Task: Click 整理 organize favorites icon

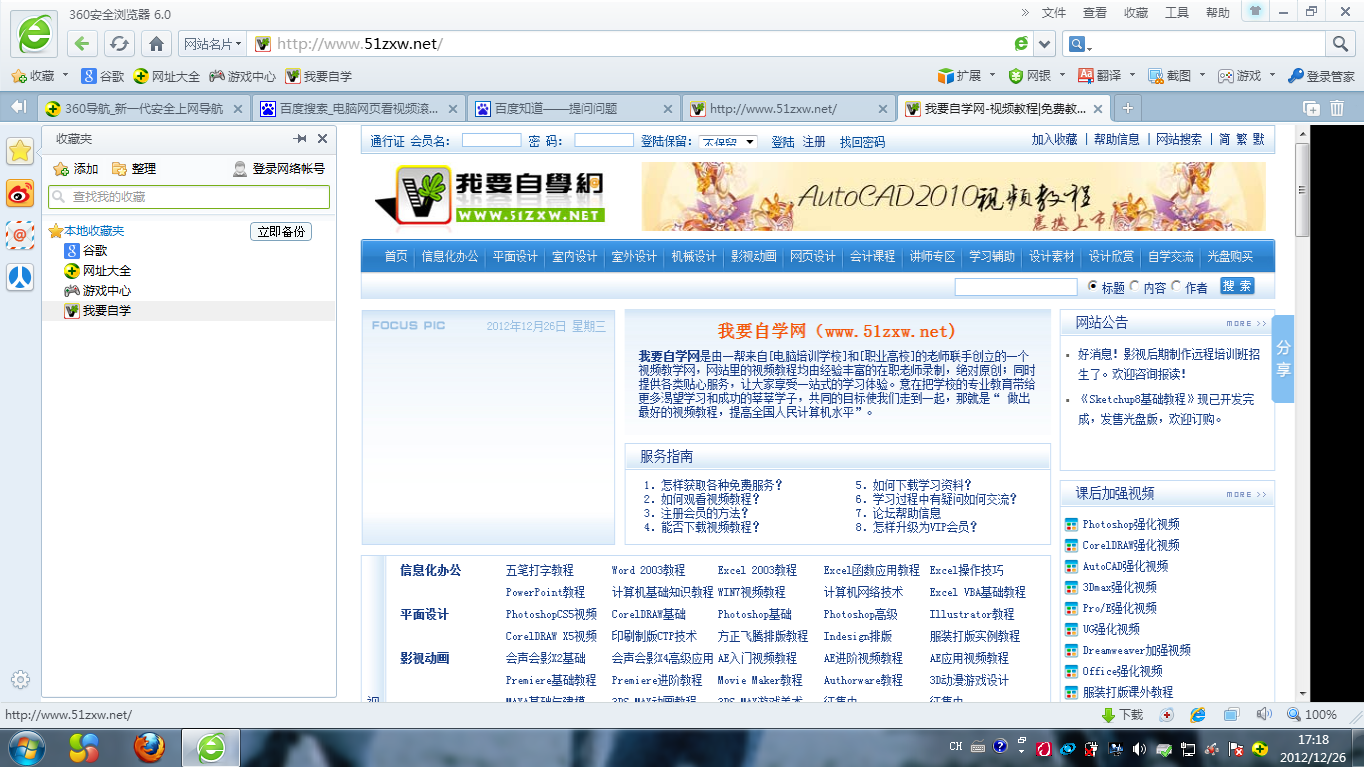Action: (134, 169)
